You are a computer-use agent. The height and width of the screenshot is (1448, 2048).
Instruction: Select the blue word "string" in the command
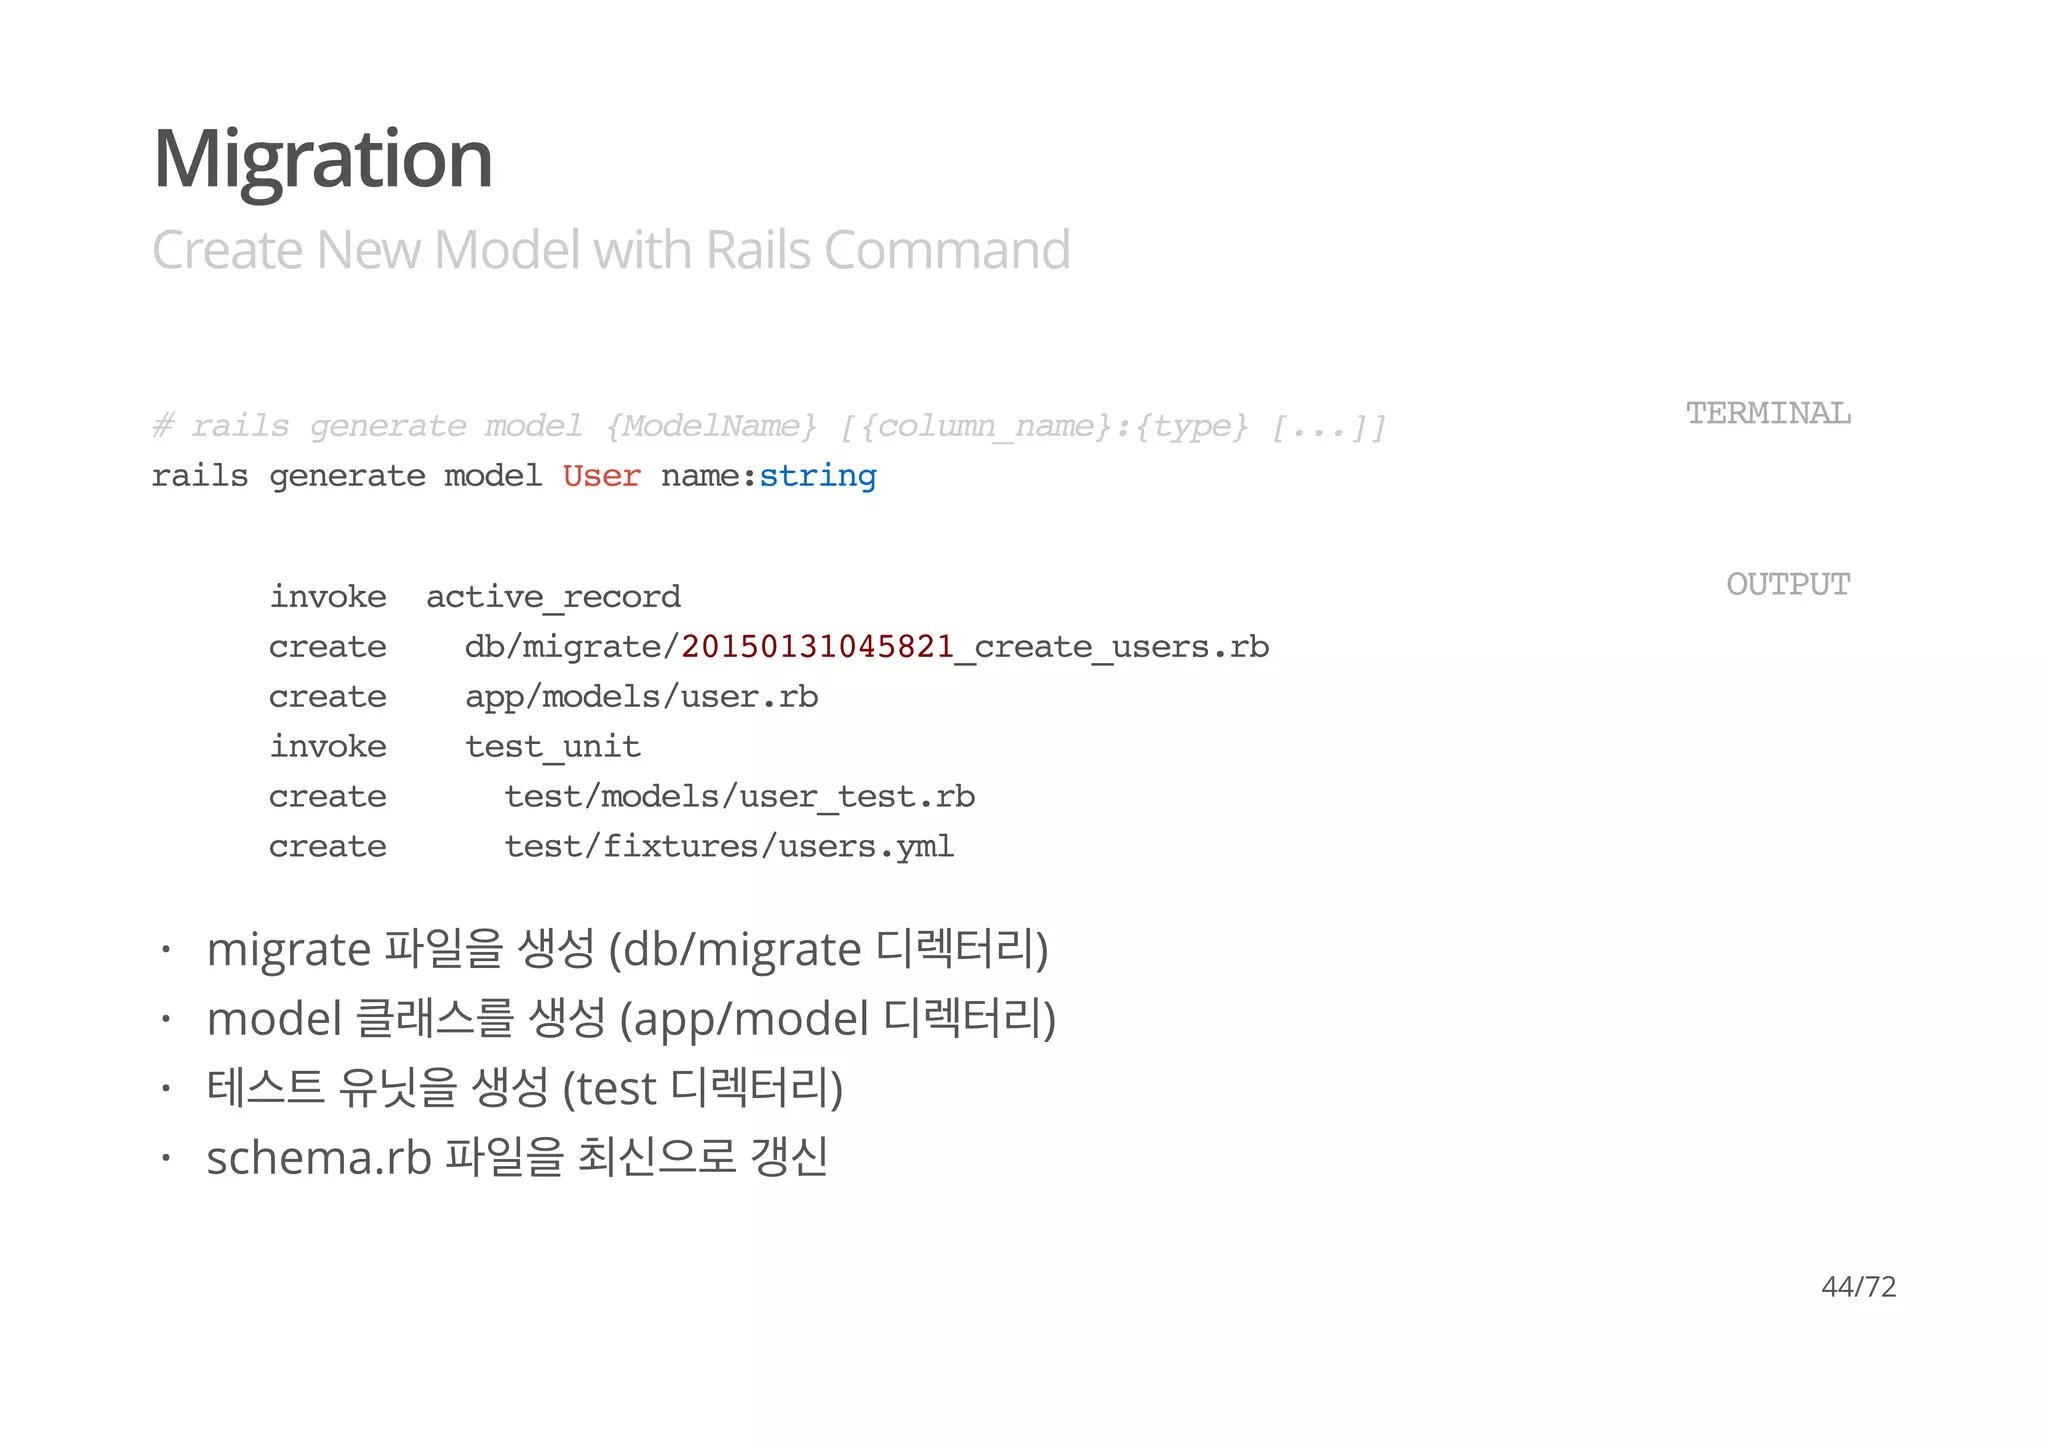[817, 477]
